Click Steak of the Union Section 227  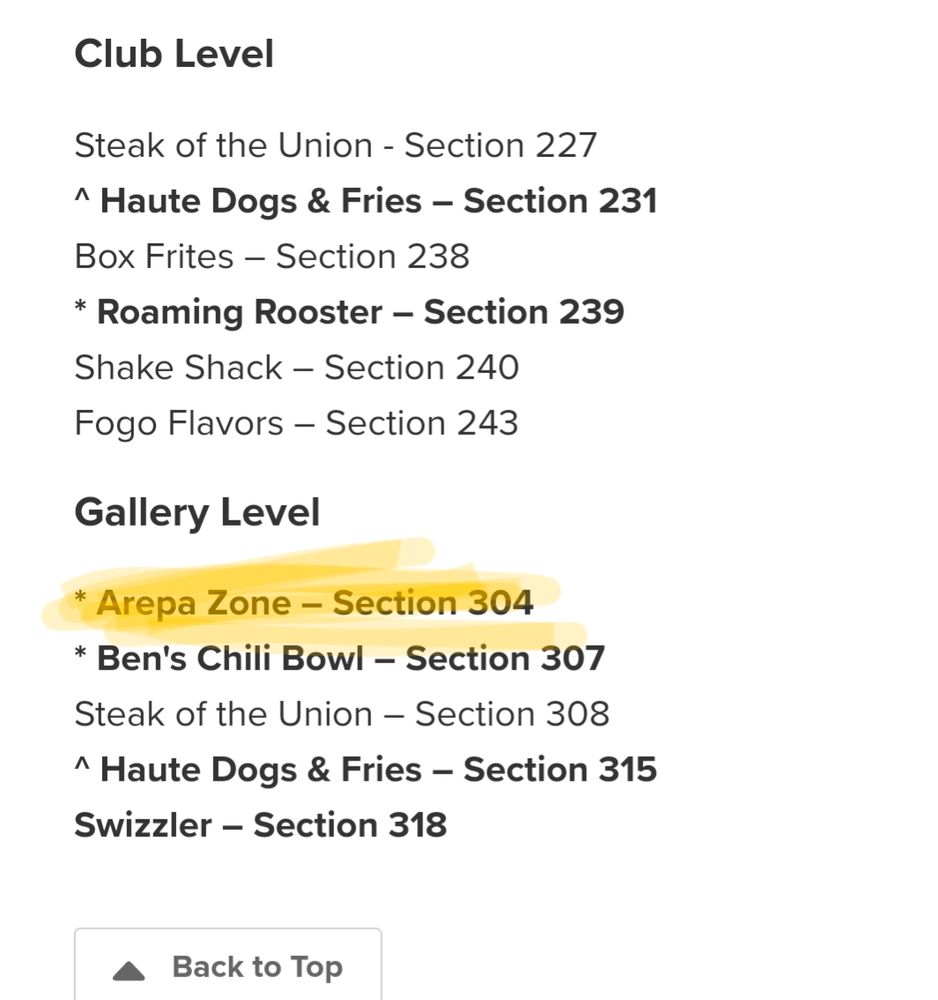click(x=335, y=145)
